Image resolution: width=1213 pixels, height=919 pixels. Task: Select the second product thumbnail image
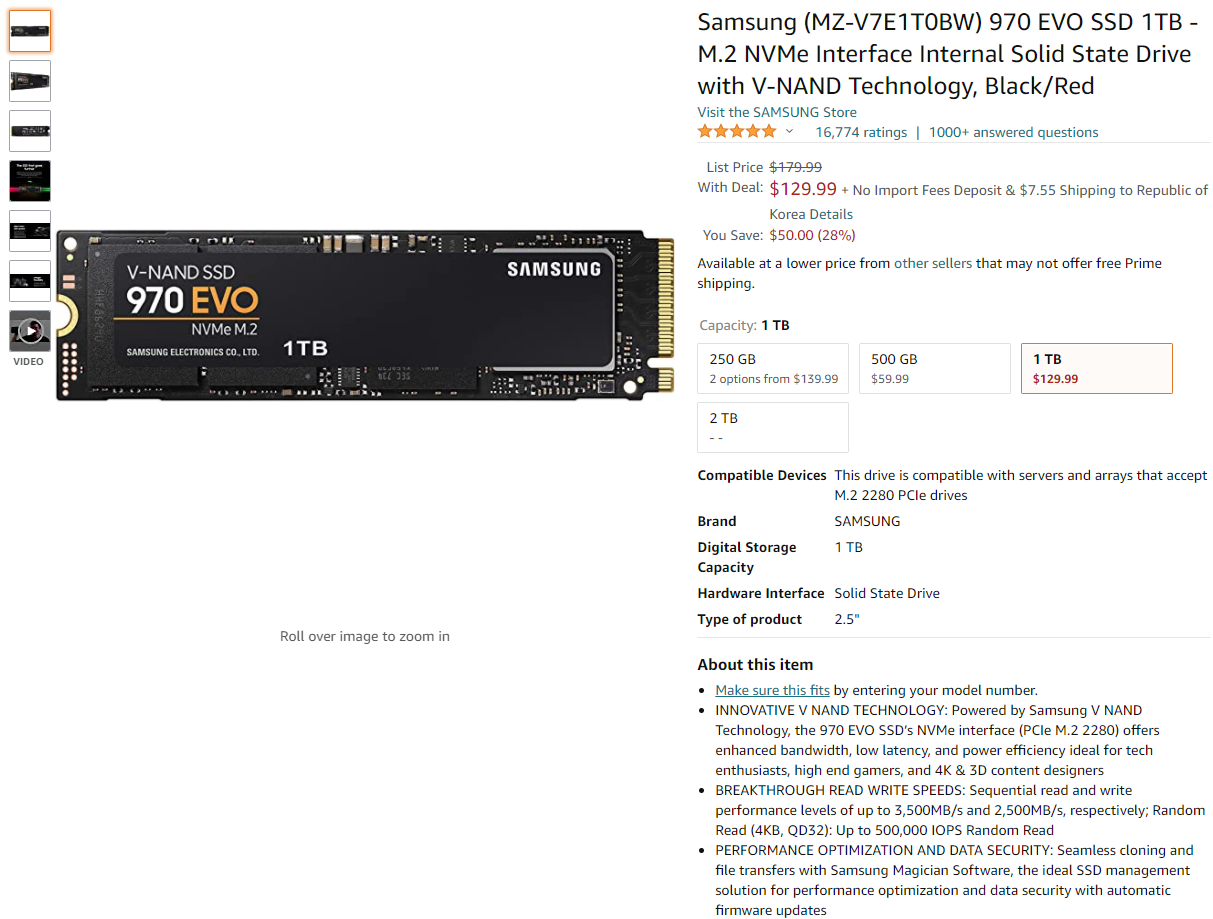(x=30, y=81)
